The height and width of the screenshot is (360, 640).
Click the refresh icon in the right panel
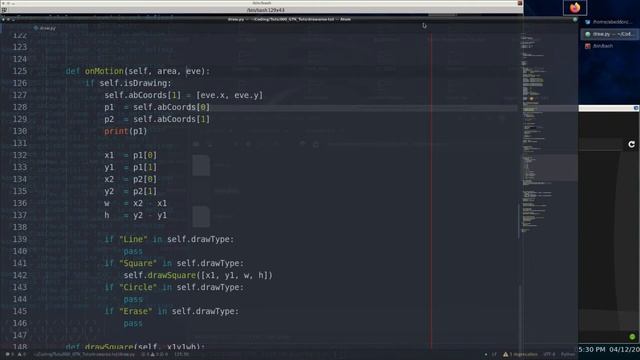(x=631, y=144)
